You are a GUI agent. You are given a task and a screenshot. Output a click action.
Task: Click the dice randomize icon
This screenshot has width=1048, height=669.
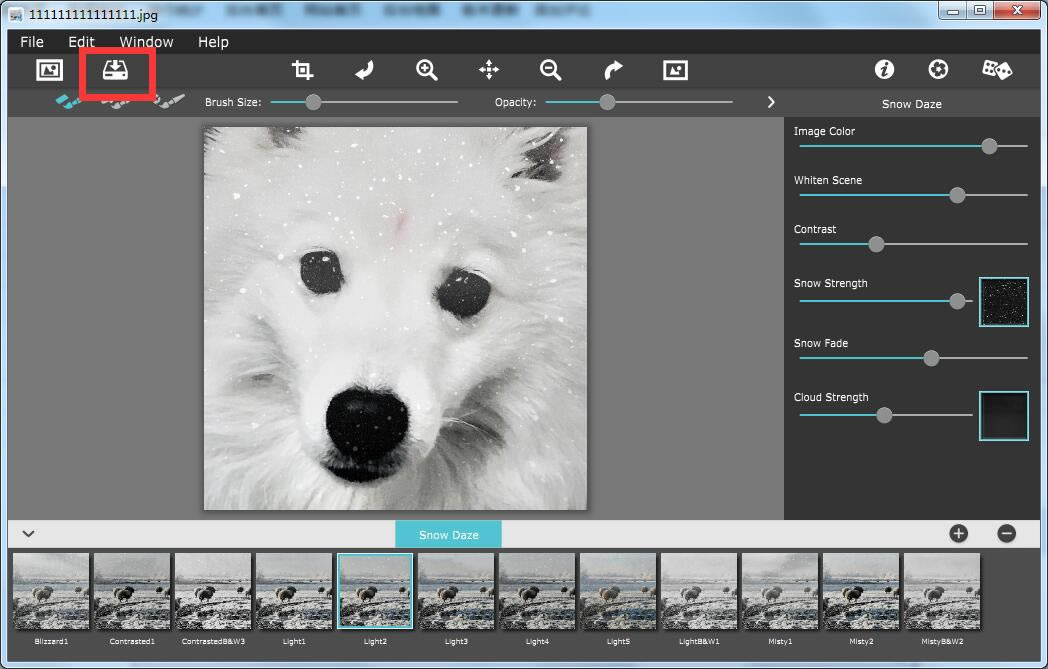(996, 69)
